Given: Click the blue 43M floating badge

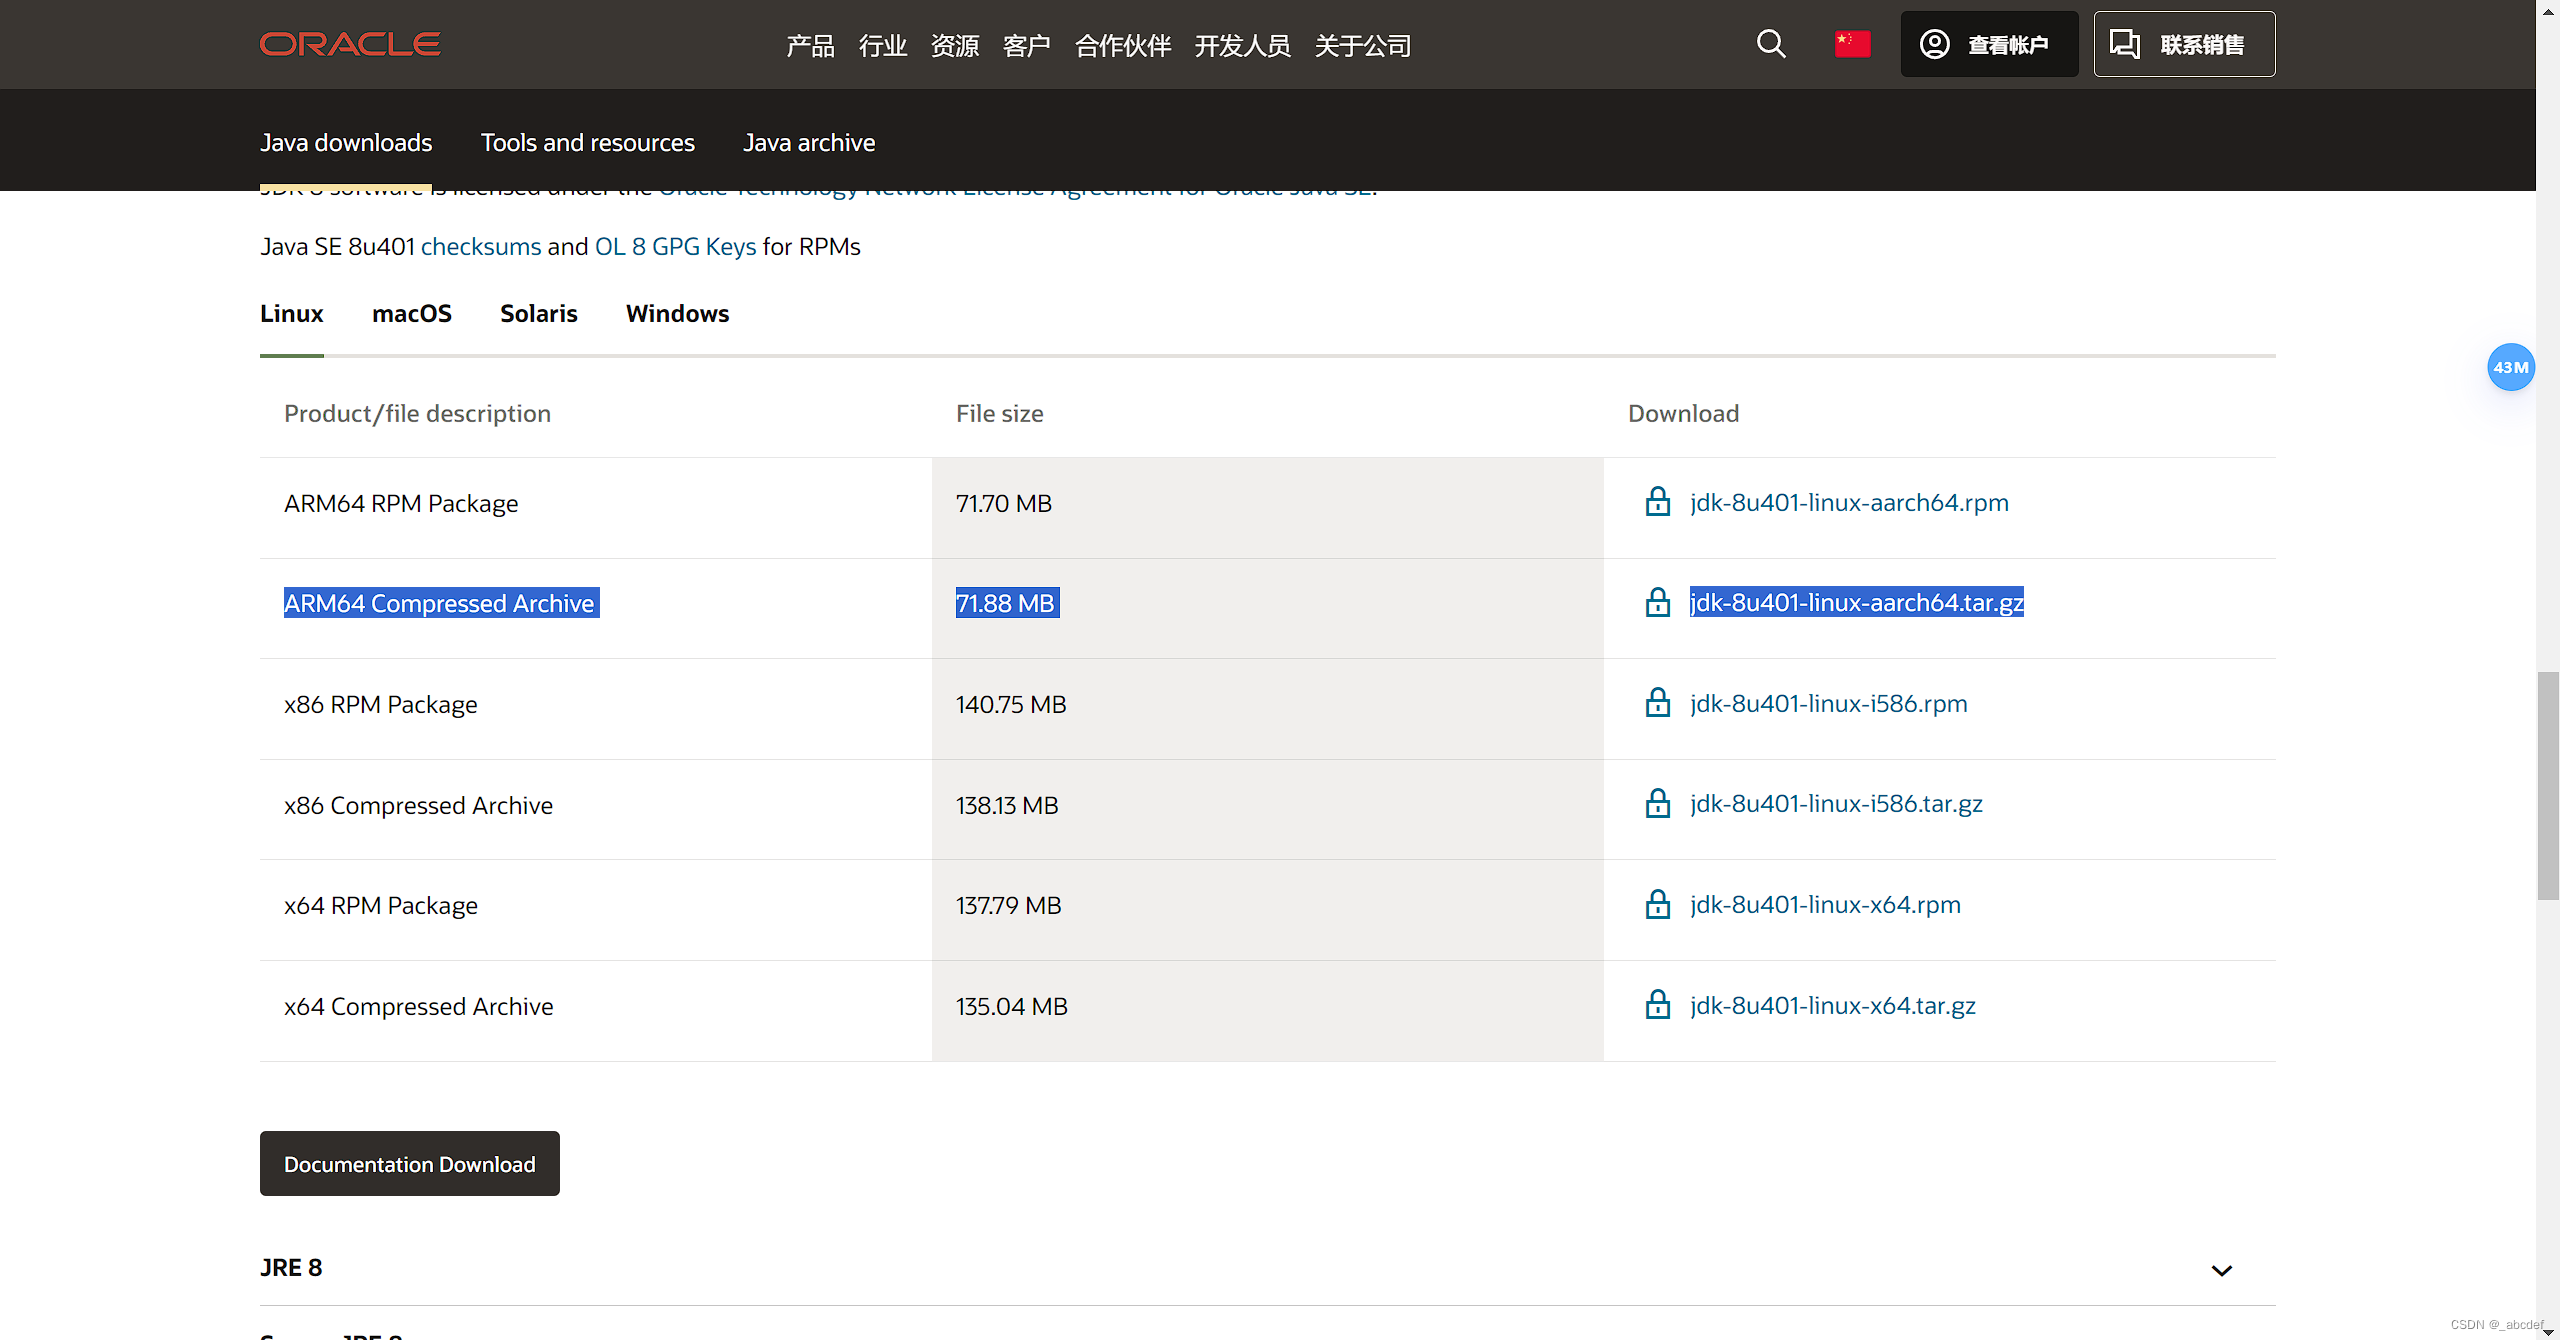Looking at the screenshot, I should point(2510,367).
